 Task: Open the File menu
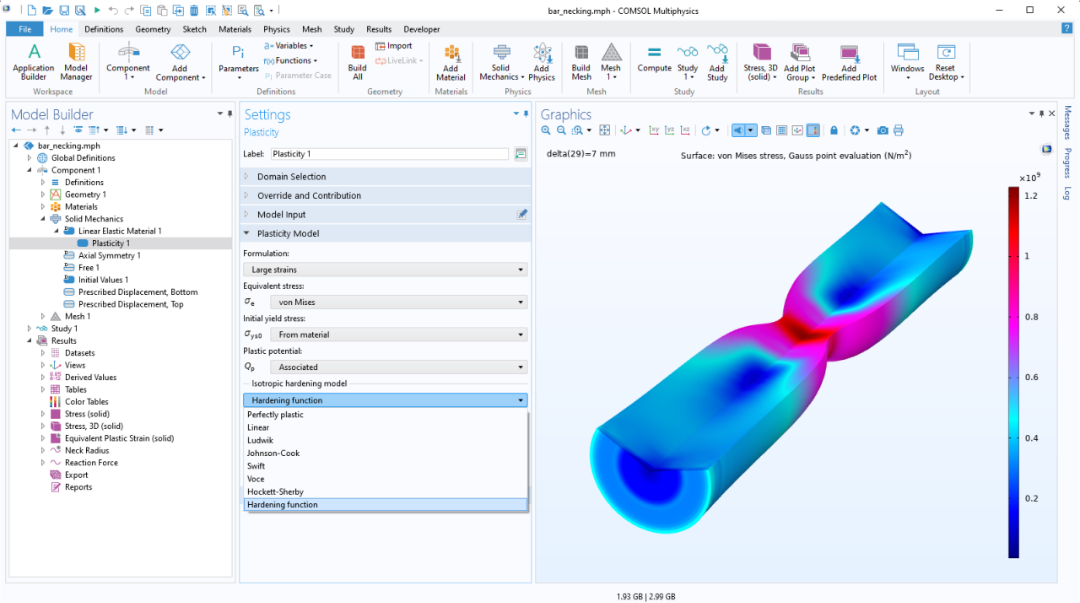pyautogui.click(x=25, y=29)
